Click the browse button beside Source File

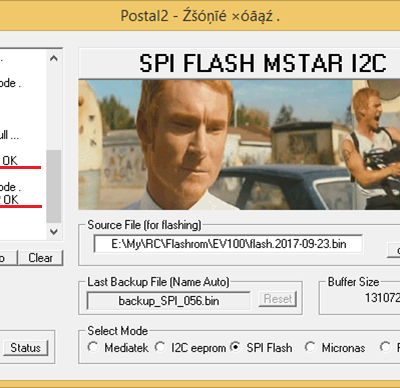click(394, 250)
